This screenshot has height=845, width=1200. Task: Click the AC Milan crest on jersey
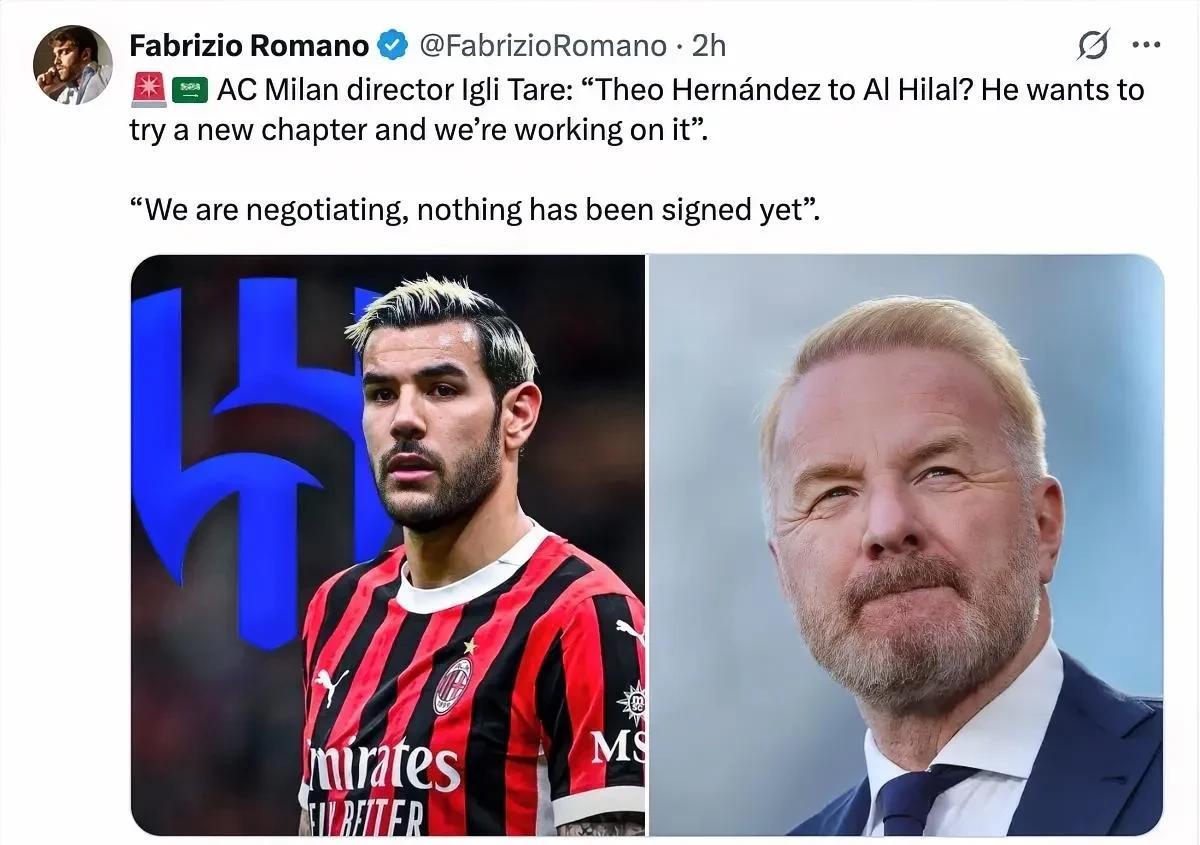(452, 685)
